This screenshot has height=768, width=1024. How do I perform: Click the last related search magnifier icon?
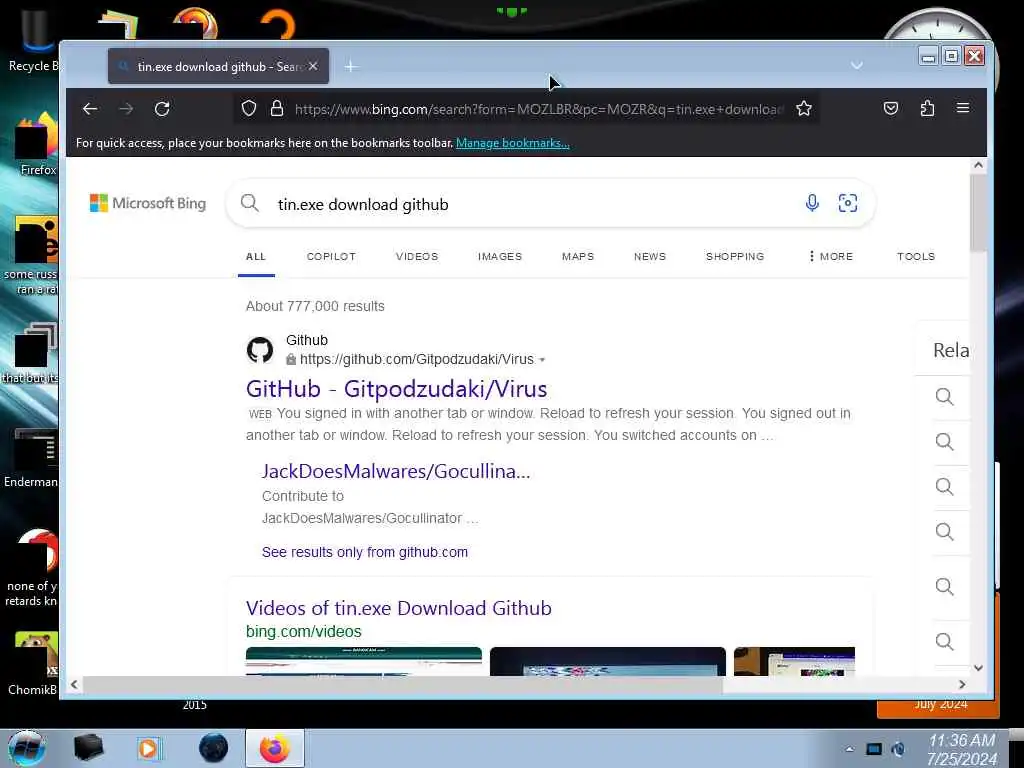point(944,641)
